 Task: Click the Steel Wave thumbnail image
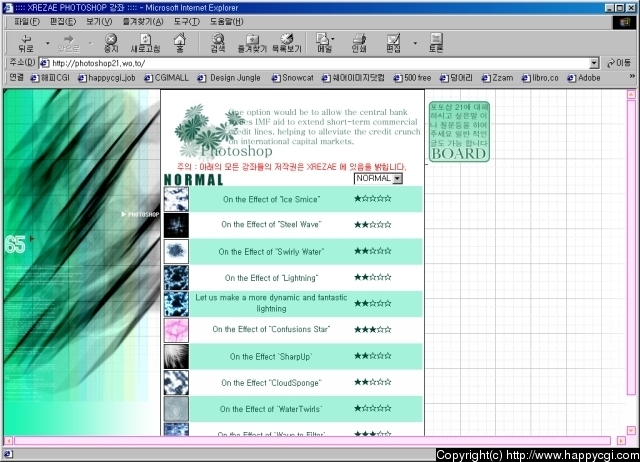pos(176,225)
